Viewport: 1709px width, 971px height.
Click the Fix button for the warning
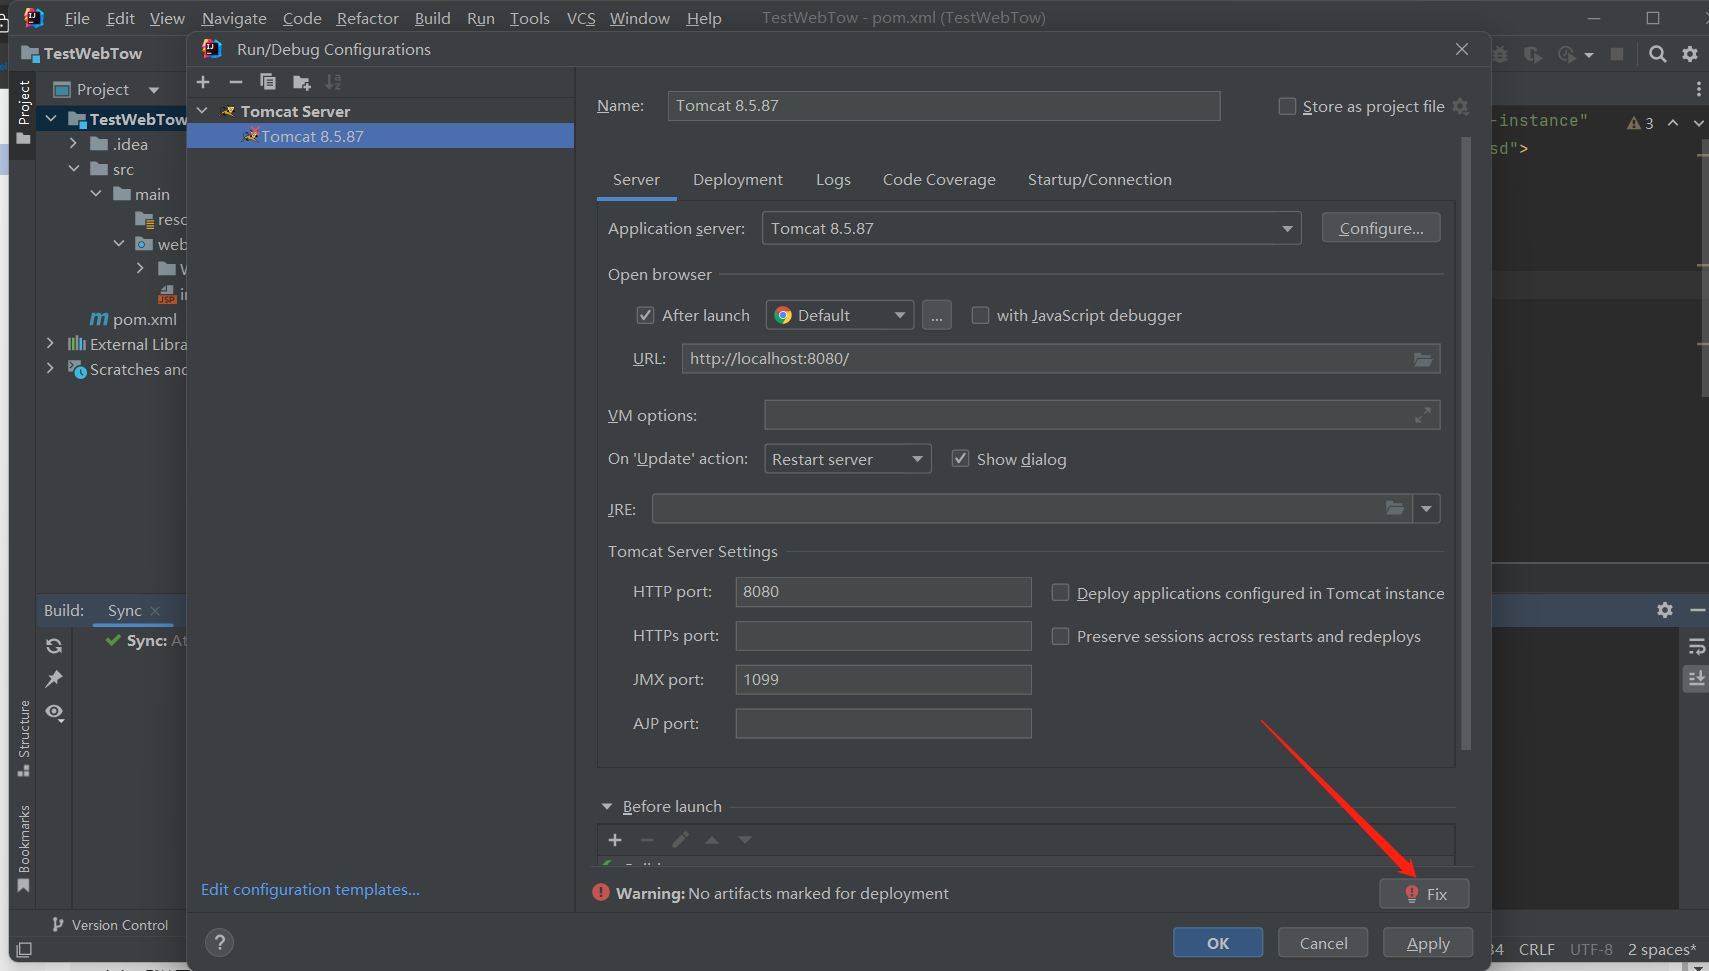click(1424, 894)
